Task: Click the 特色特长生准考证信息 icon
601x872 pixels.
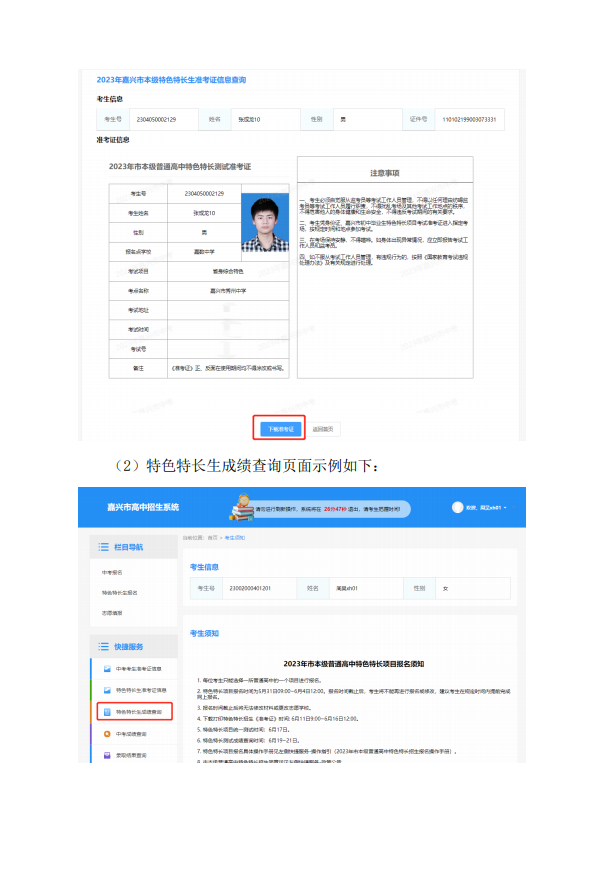Action: 106,690
